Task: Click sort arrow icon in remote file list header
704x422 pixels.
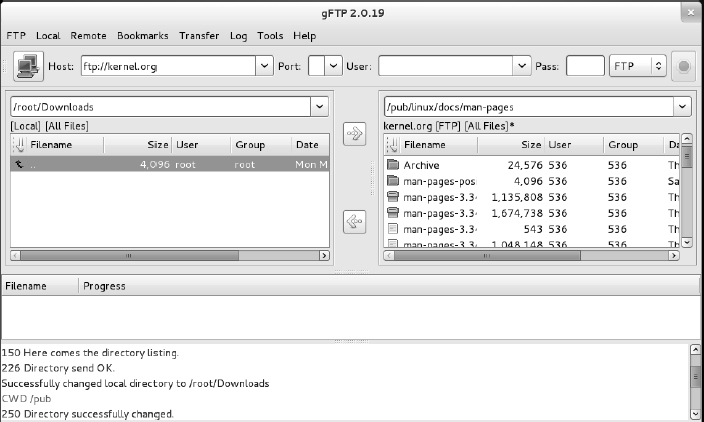Action: pos(392,145)
